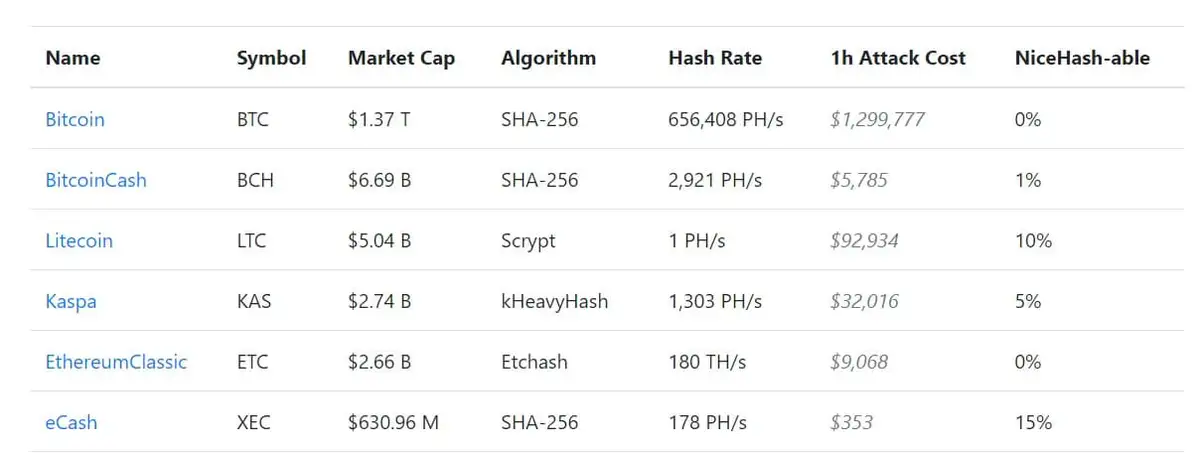Sort table by Market Cap header
This screenshot has height=458, width=1200.
pyautogui.click(x=401, y=58)
